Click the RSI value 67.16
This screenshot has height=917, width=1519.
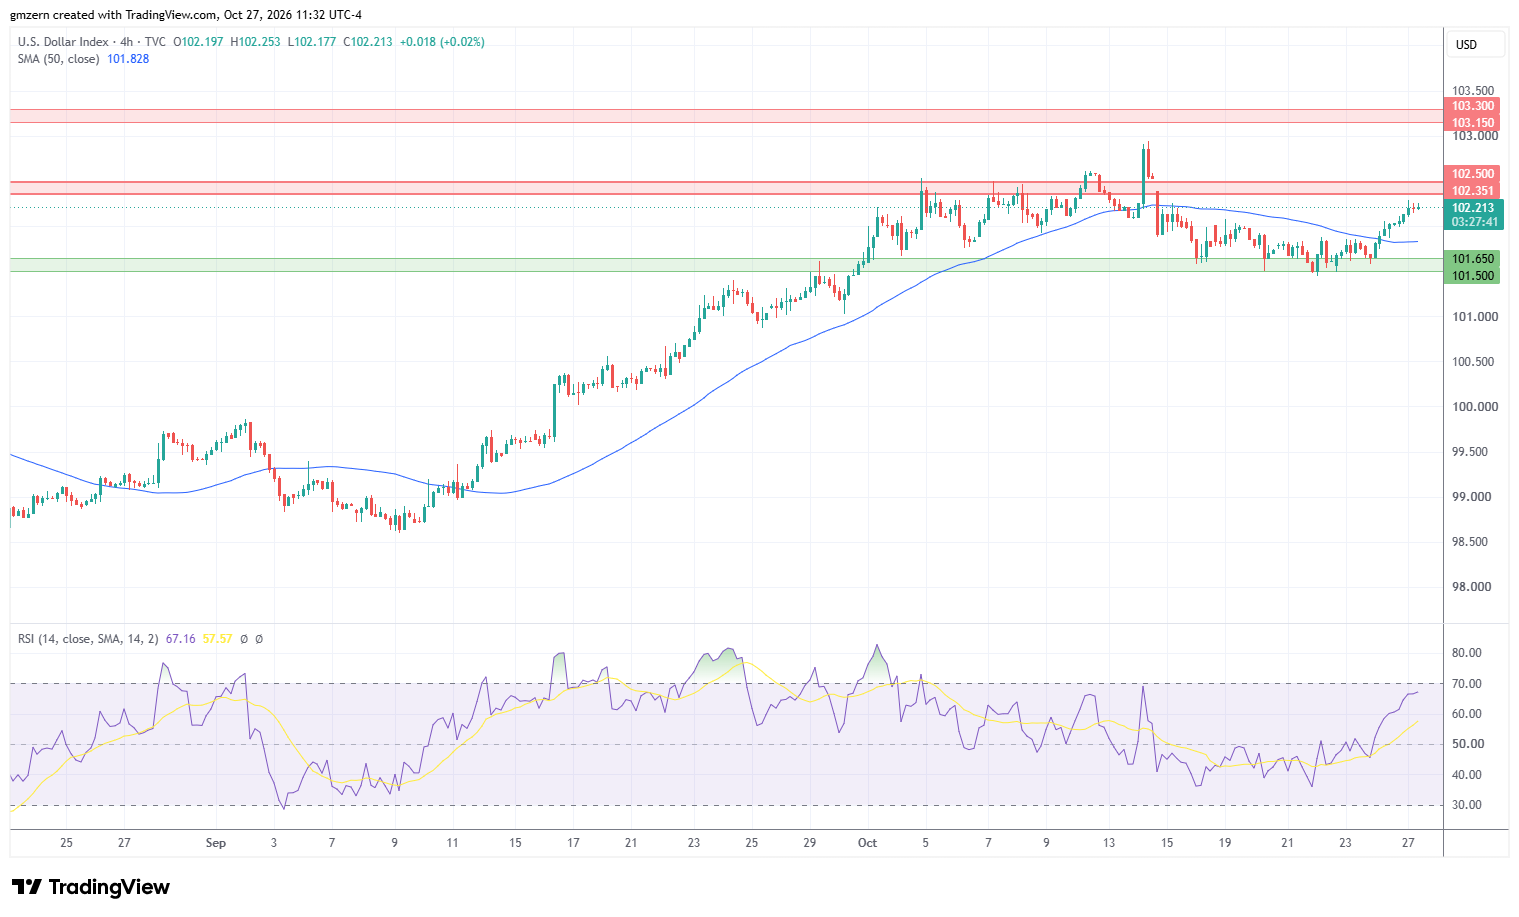click(x=181, y=638)
